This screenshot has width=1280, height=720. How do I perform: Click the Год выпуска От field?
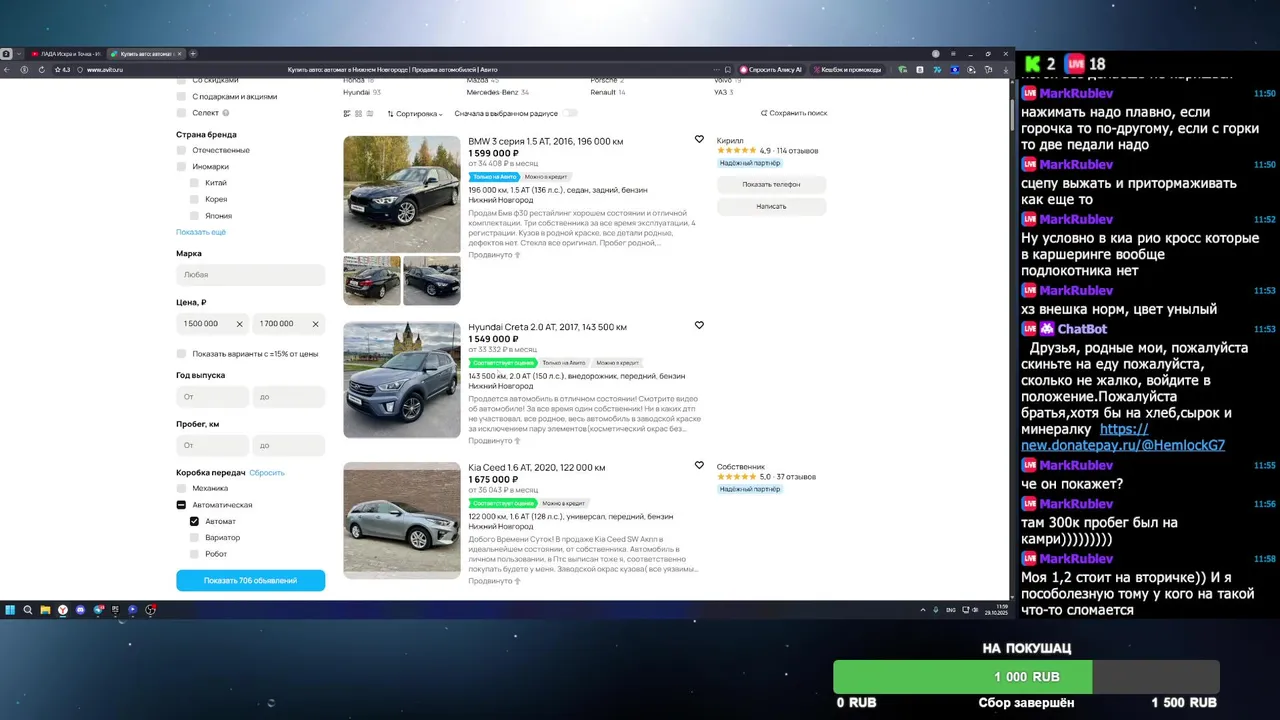click(x=212, y=397)
